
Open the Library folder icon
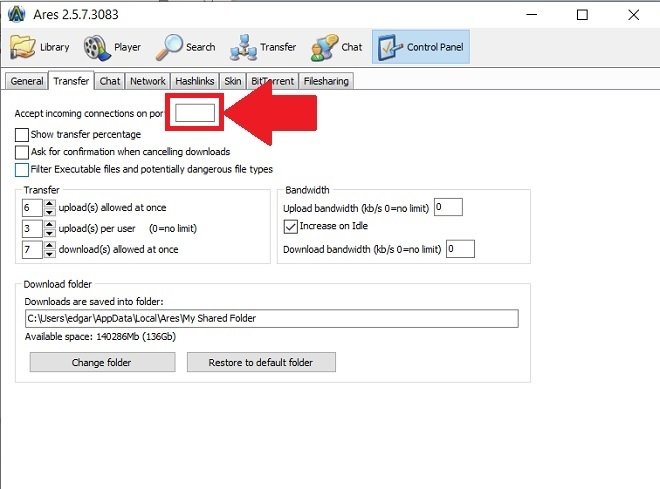(22, 47)
